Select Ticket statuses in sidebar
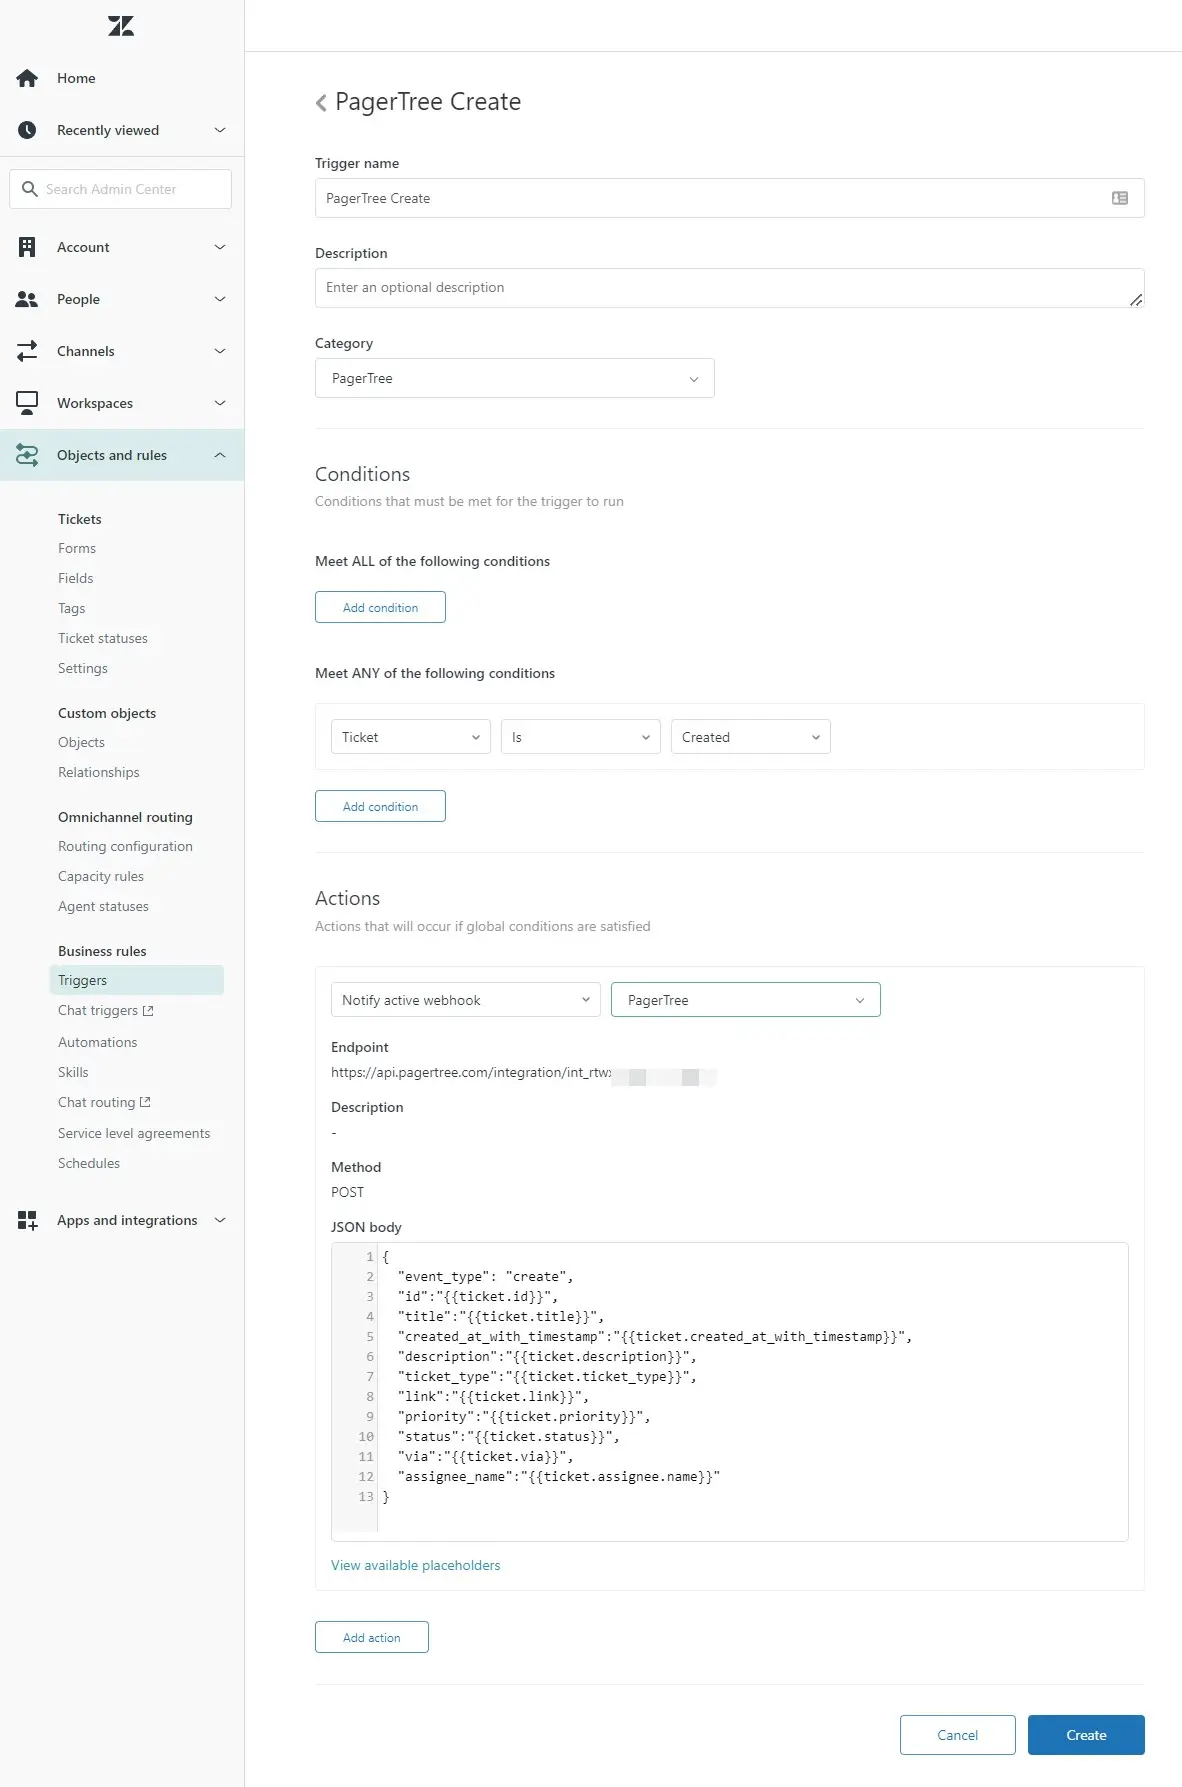The image size is (1182, 1787). [102, 638]
